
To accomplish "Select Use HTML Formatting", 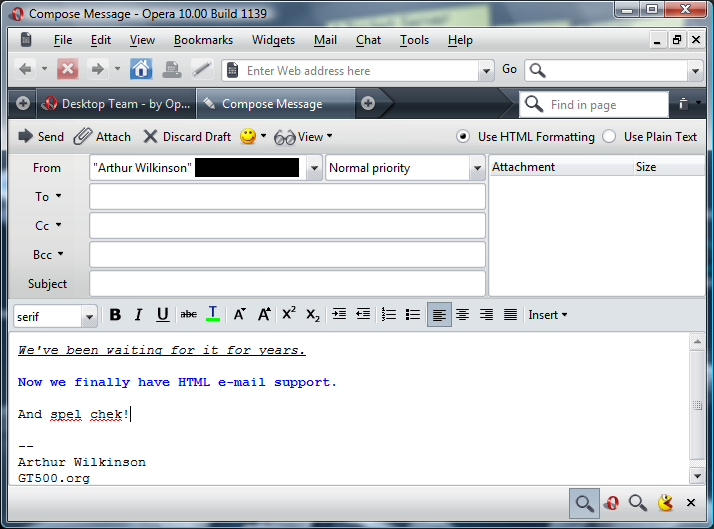I will pyautogui.click(x=526, y=137).
